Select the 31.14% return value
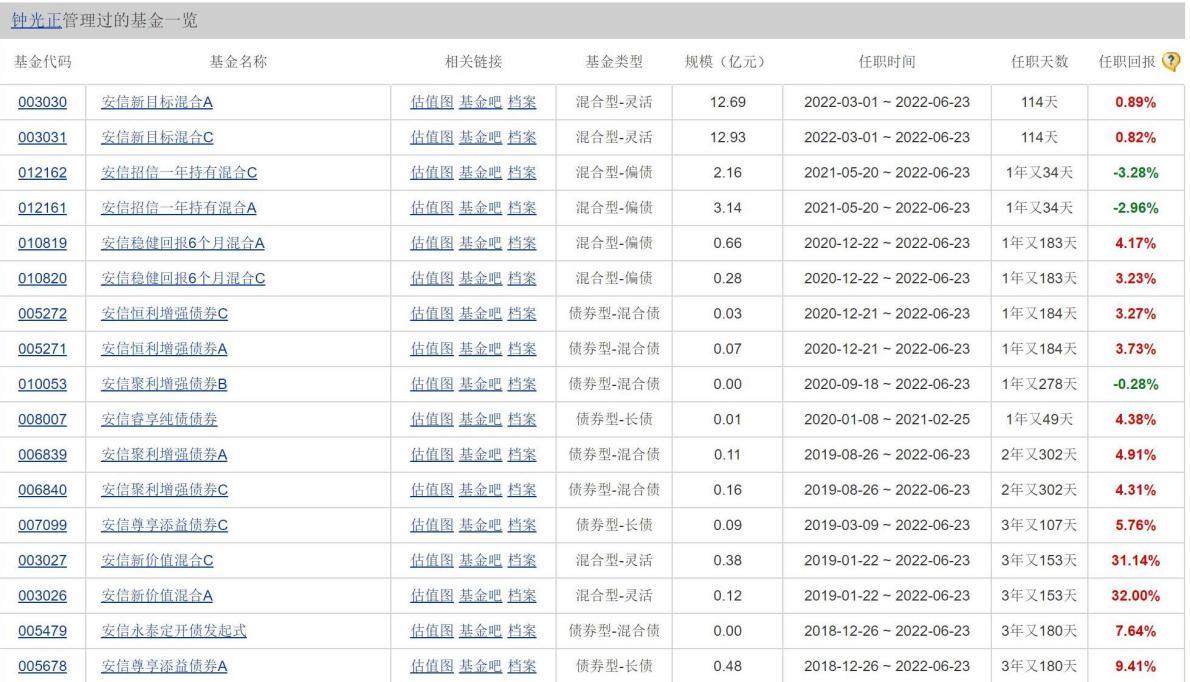 [x=1135, y=561]
